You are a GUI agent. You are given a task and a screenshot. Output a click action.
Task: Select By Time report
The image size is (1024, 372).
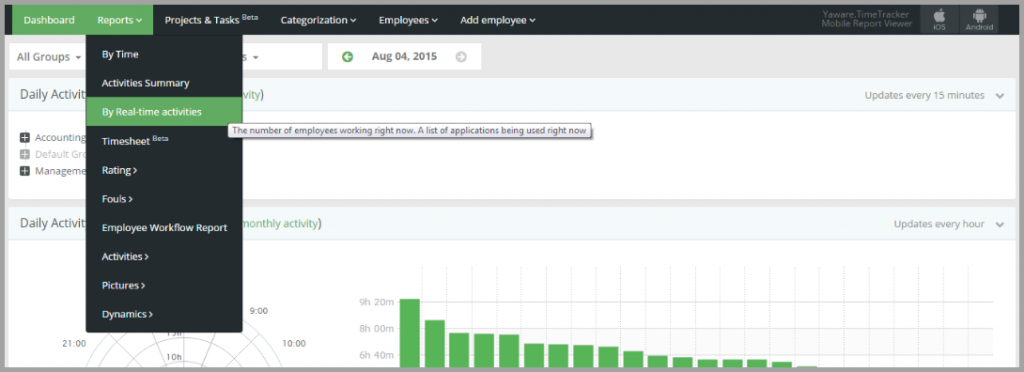(x=164, y=55)
